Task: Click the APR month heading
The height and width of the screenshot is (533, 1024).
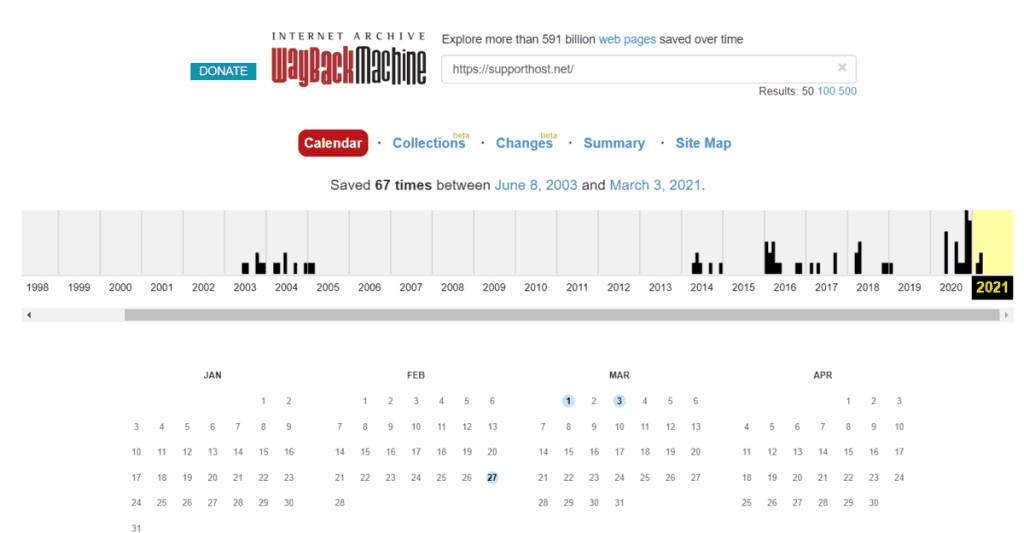Action: (x=823, y=375)
